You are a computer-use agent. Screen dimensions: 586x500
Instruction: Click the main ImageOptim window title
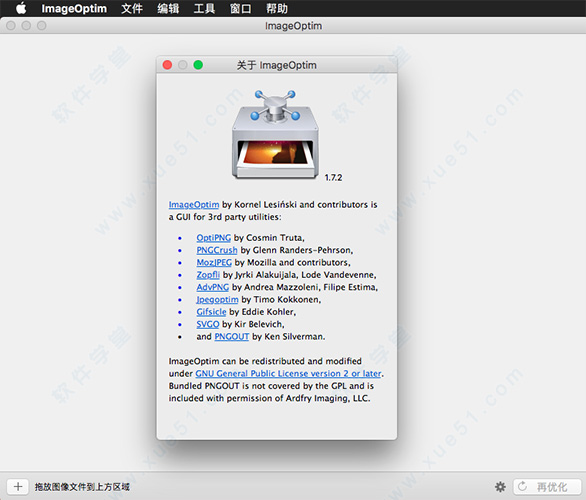point(293,26)
